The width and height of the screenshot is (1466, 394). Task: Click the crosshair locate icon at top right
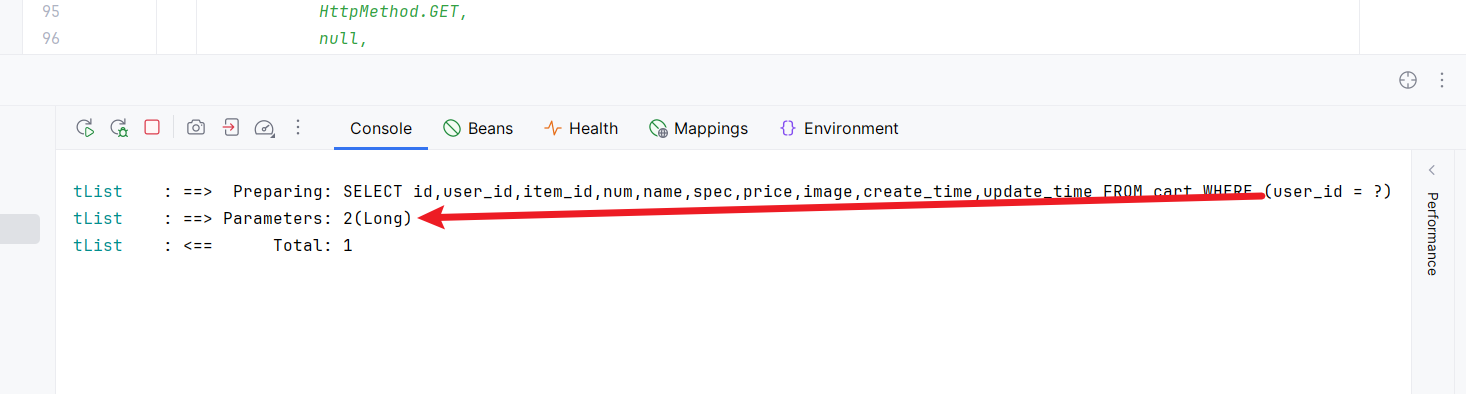pos(1408,80)
